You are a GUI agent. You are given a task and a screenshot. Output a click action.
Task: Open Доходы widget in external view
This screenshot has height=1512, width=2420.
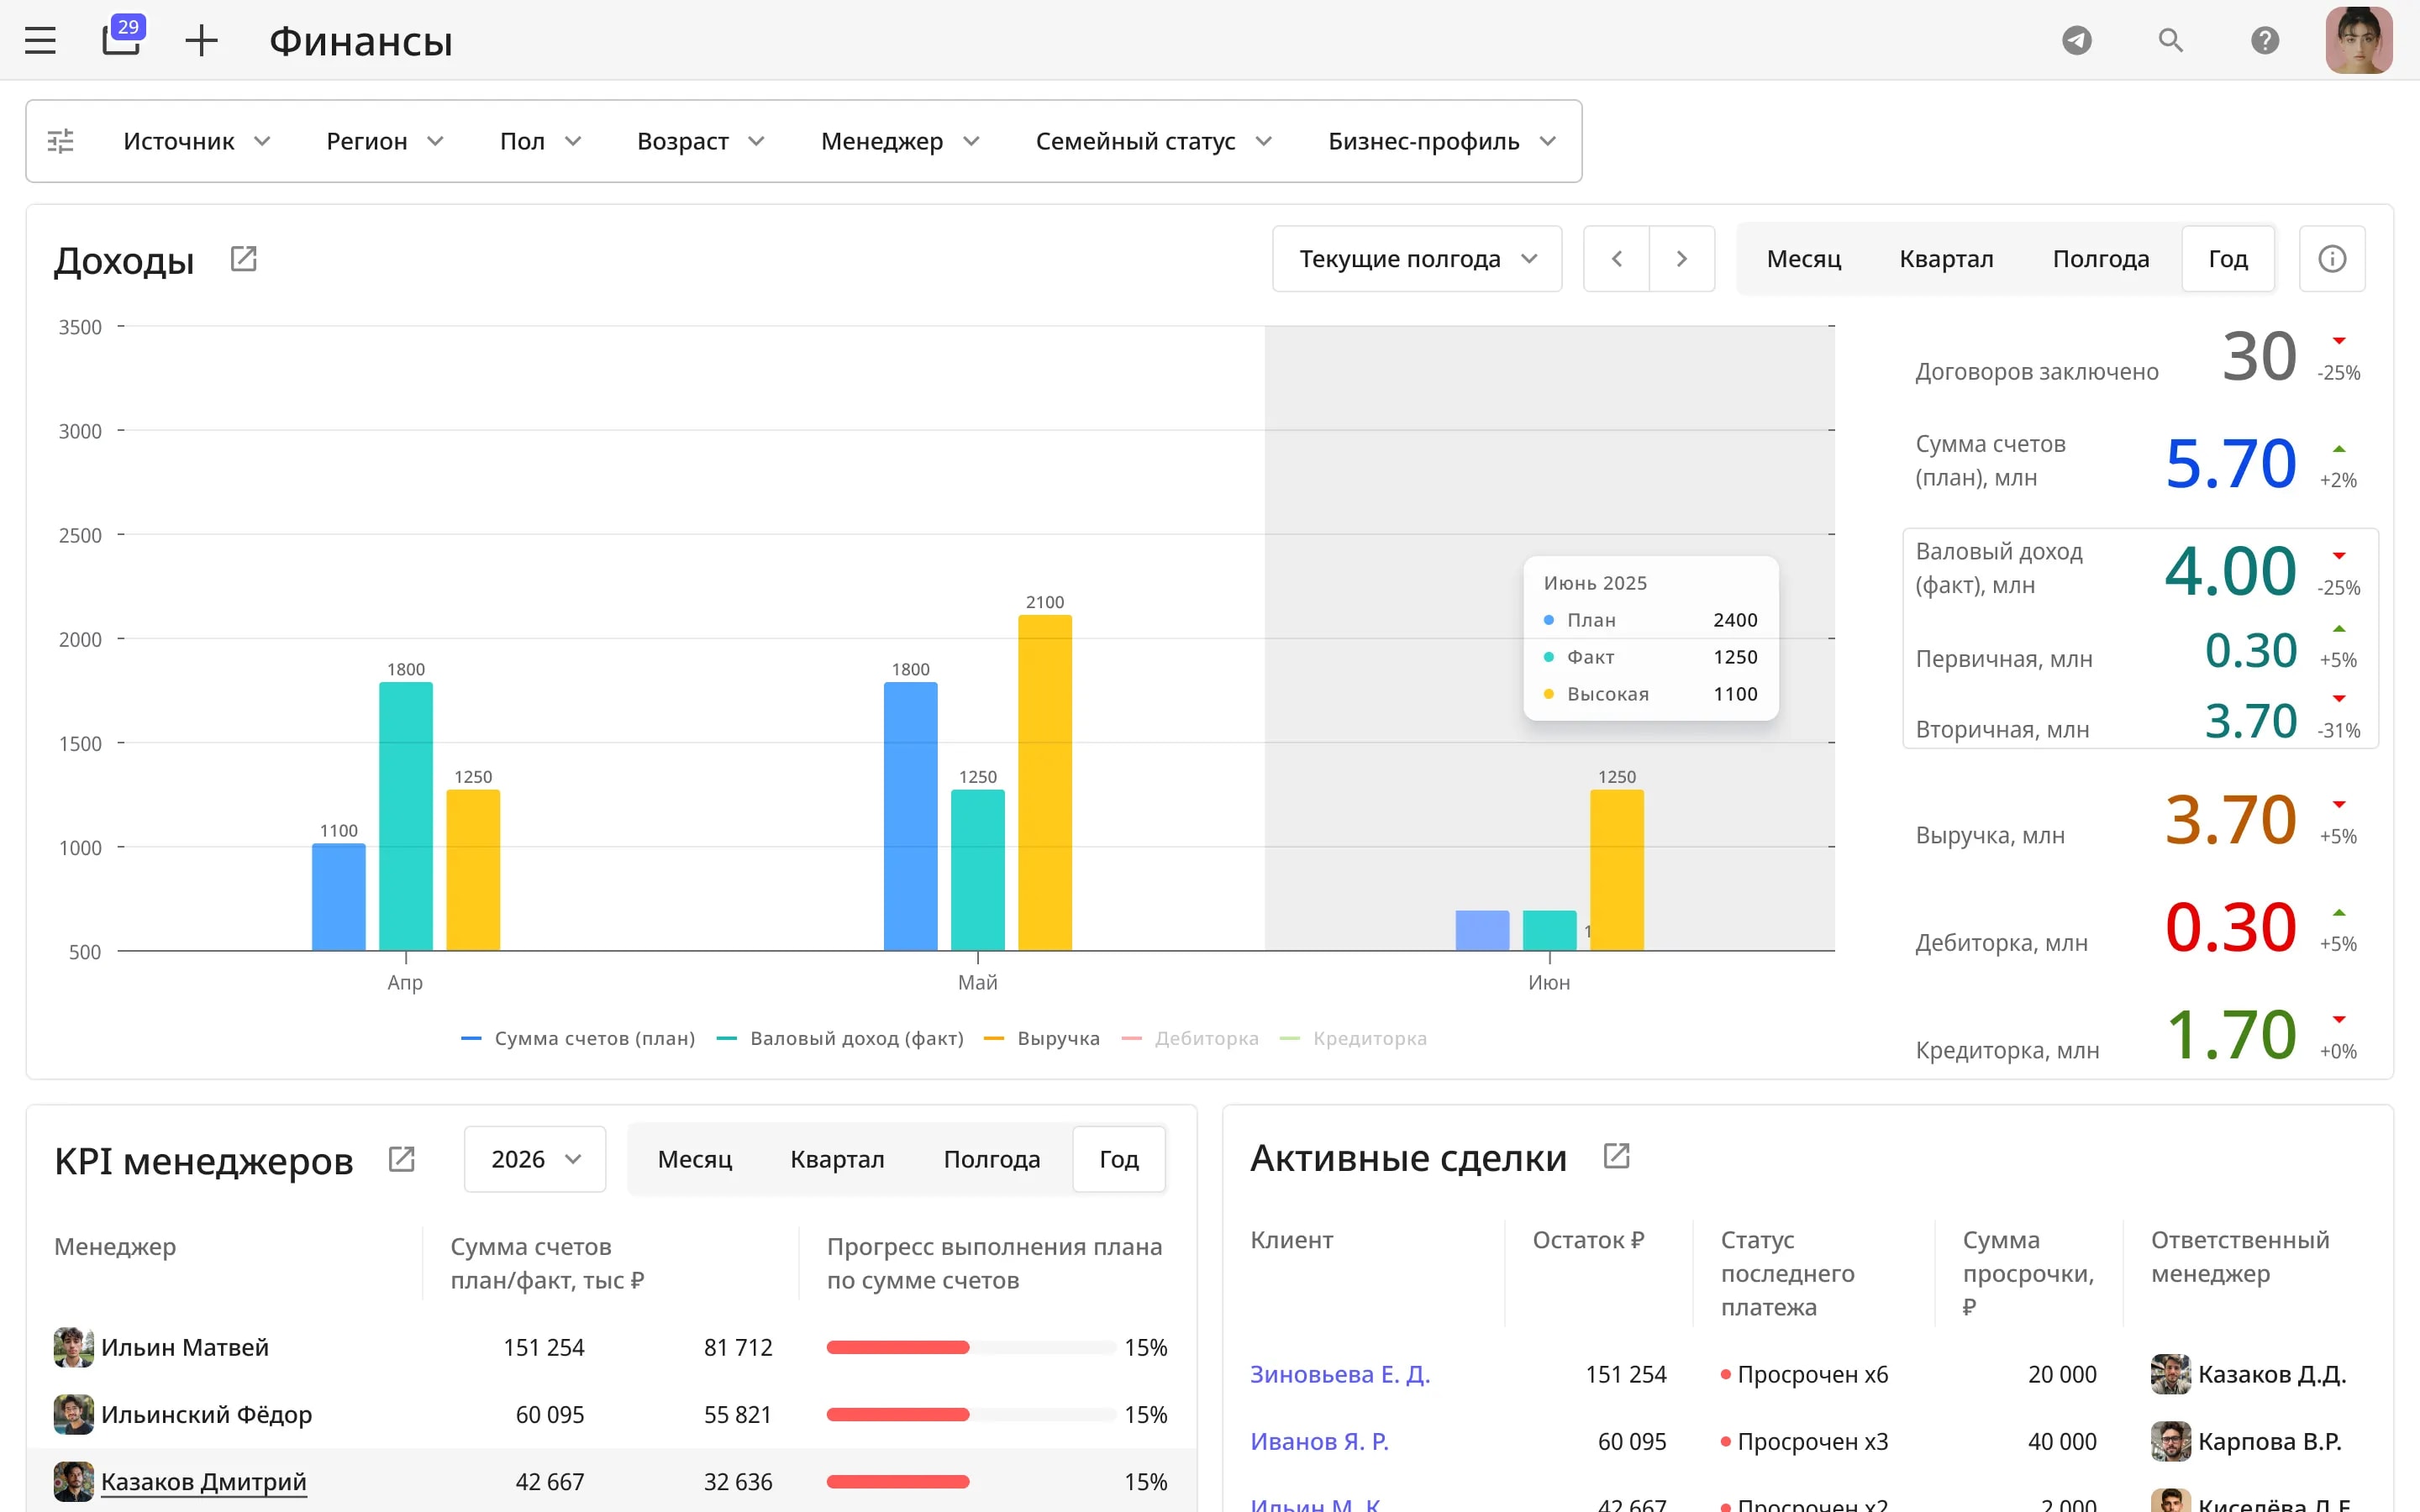point(243,259)
